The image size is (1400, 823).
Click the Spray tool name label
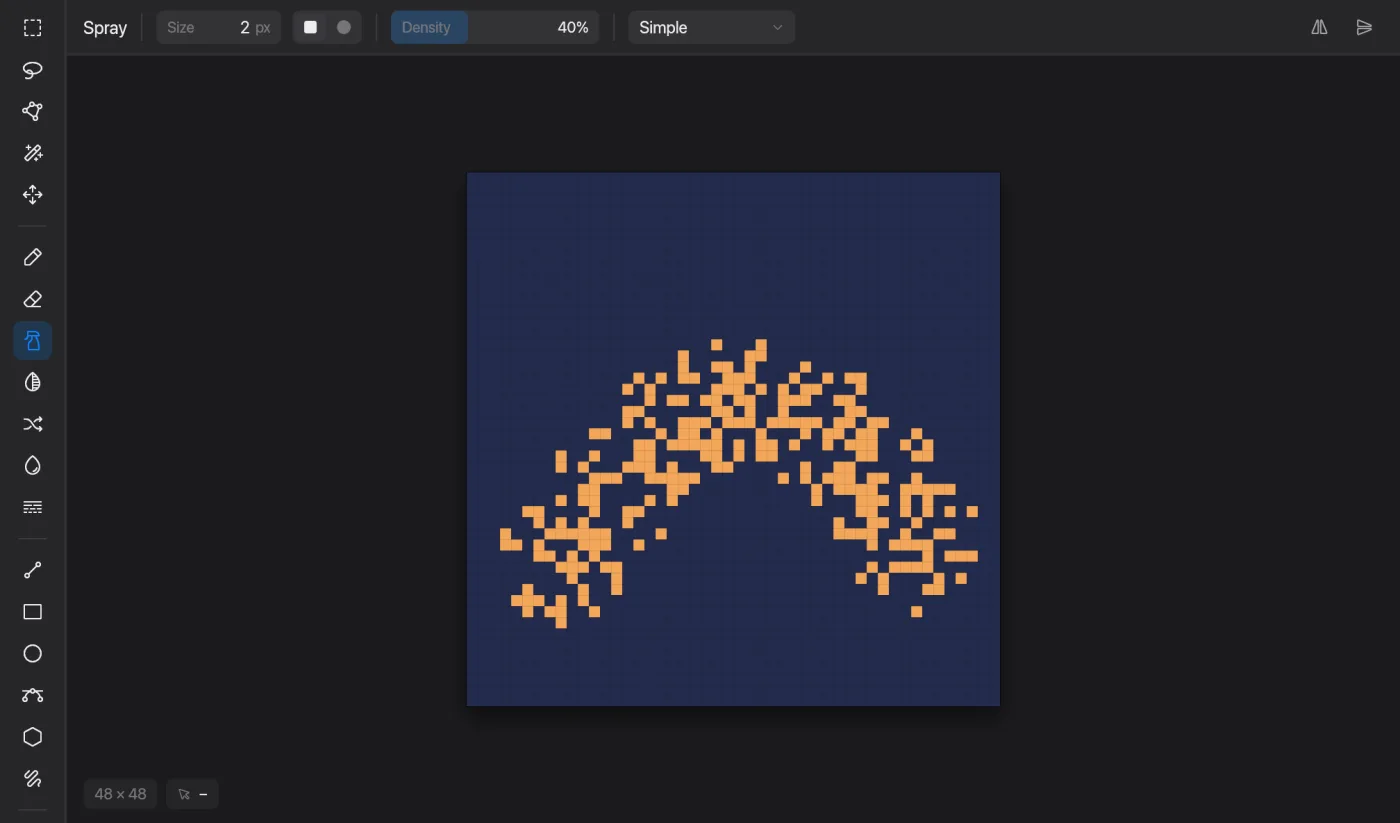pos(105,28)
